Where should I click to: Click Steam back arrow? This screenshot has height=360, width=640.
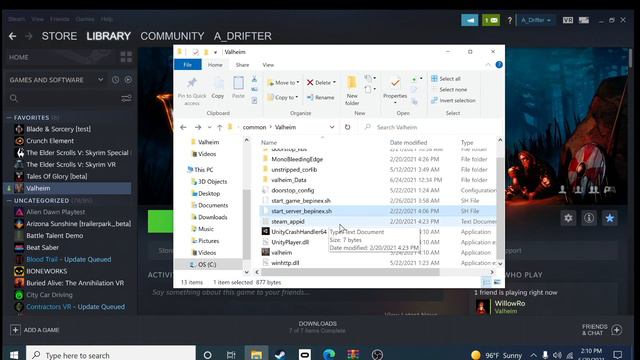pyautogui.click(x=12, y=36)
